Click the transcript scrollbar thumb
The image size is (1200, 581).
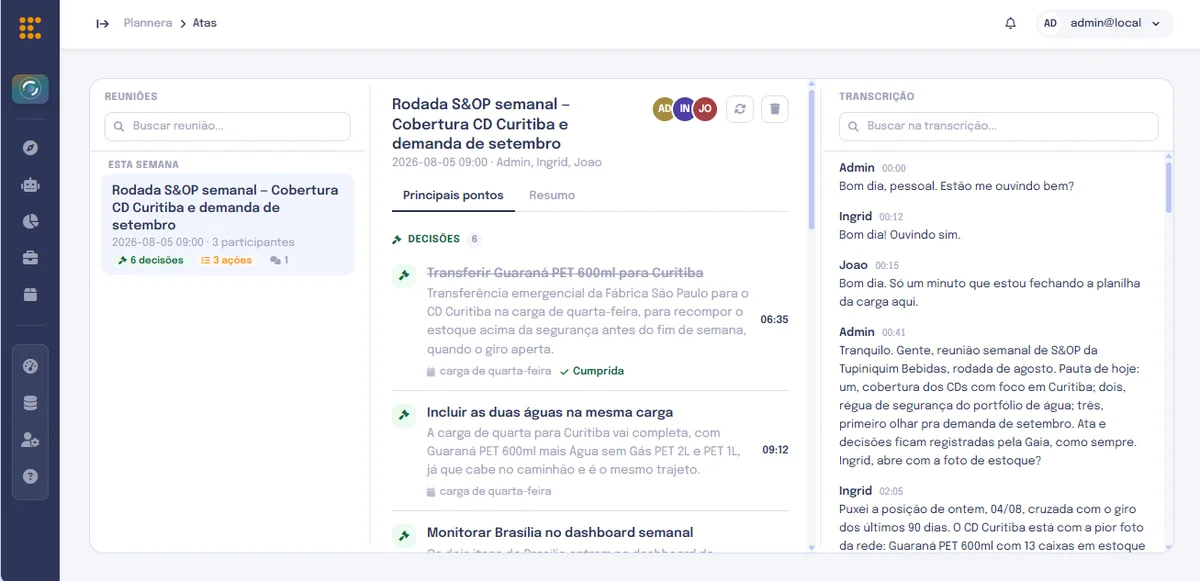tap(1168, 187)
